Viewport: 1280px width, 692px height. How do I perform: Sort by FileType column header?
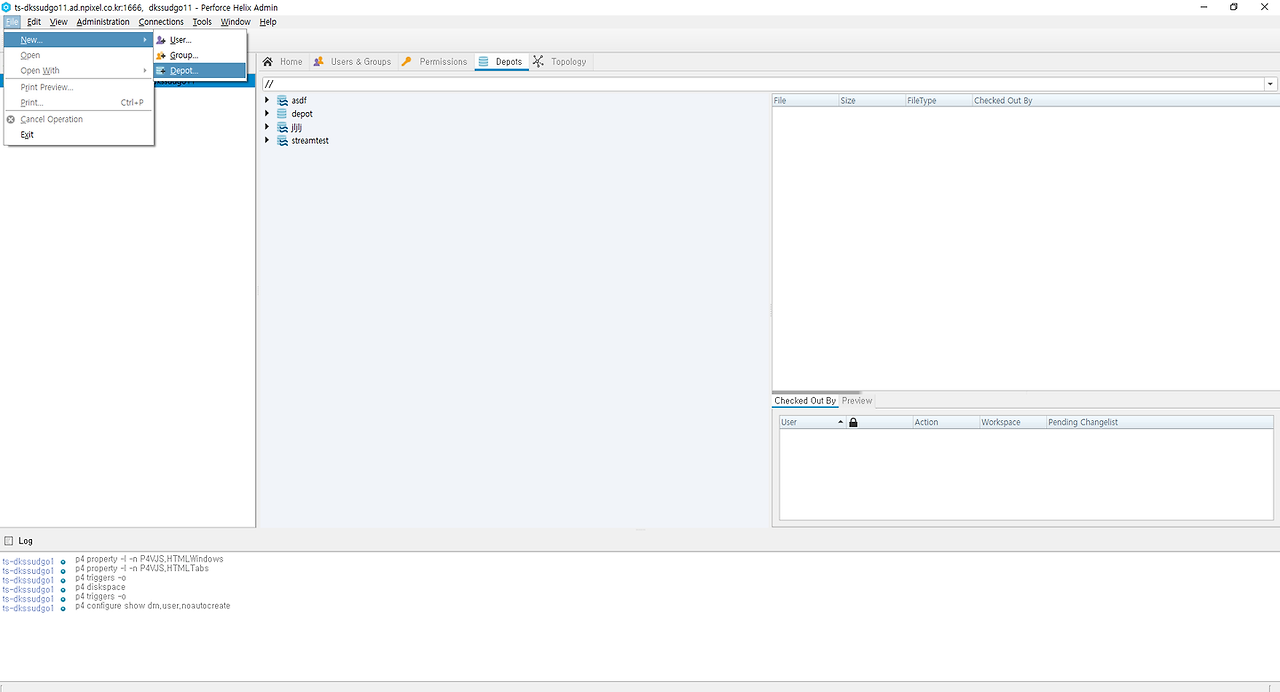938,101
